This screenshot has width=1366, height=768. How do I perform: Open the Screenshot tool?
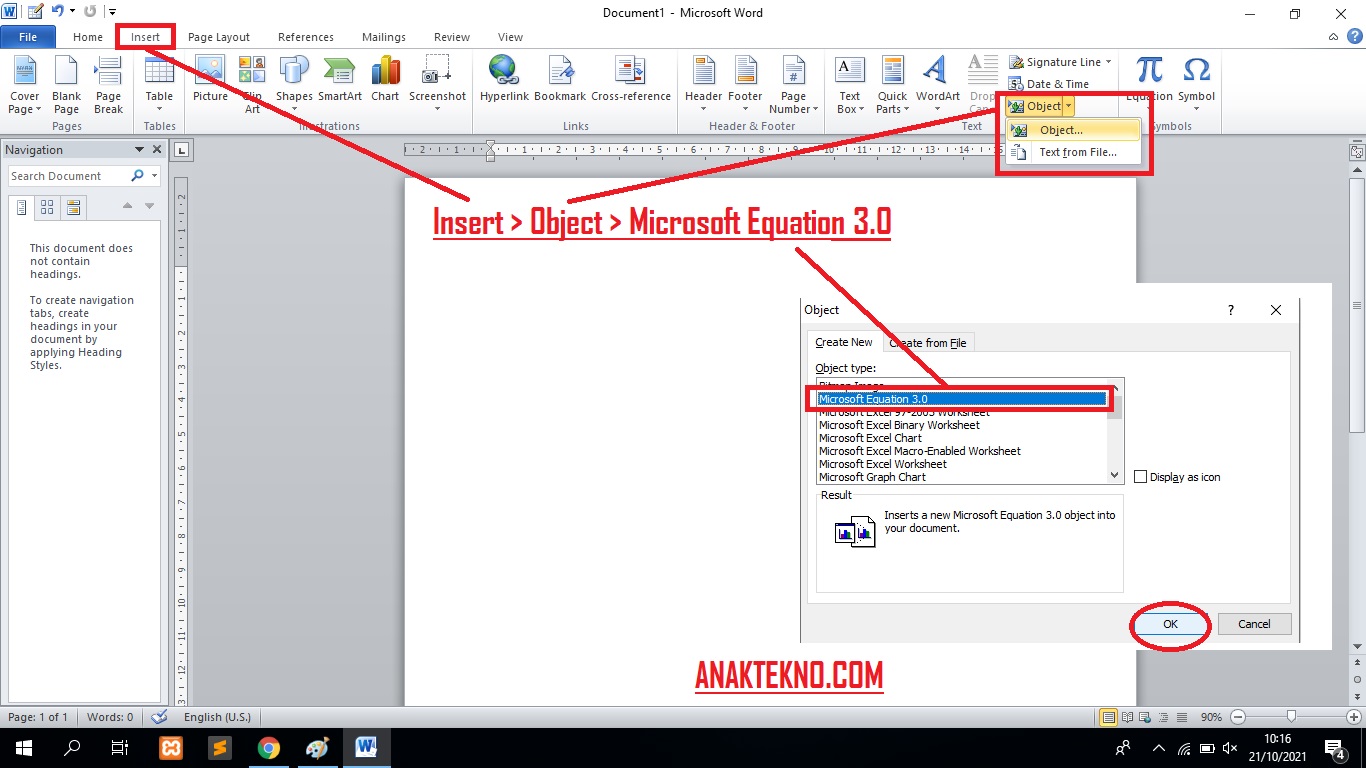click(437, 85)
